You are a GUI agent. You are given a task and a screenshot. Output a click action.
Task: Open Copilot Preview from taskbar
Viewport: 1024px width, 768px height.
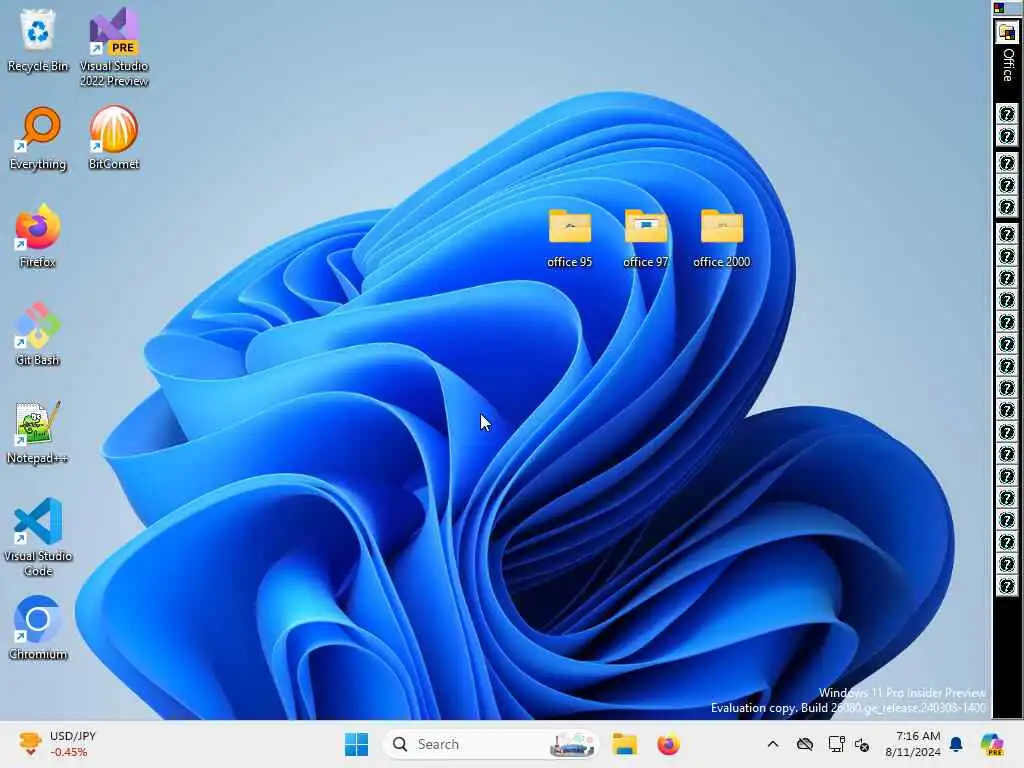click(x=992, y=744)
